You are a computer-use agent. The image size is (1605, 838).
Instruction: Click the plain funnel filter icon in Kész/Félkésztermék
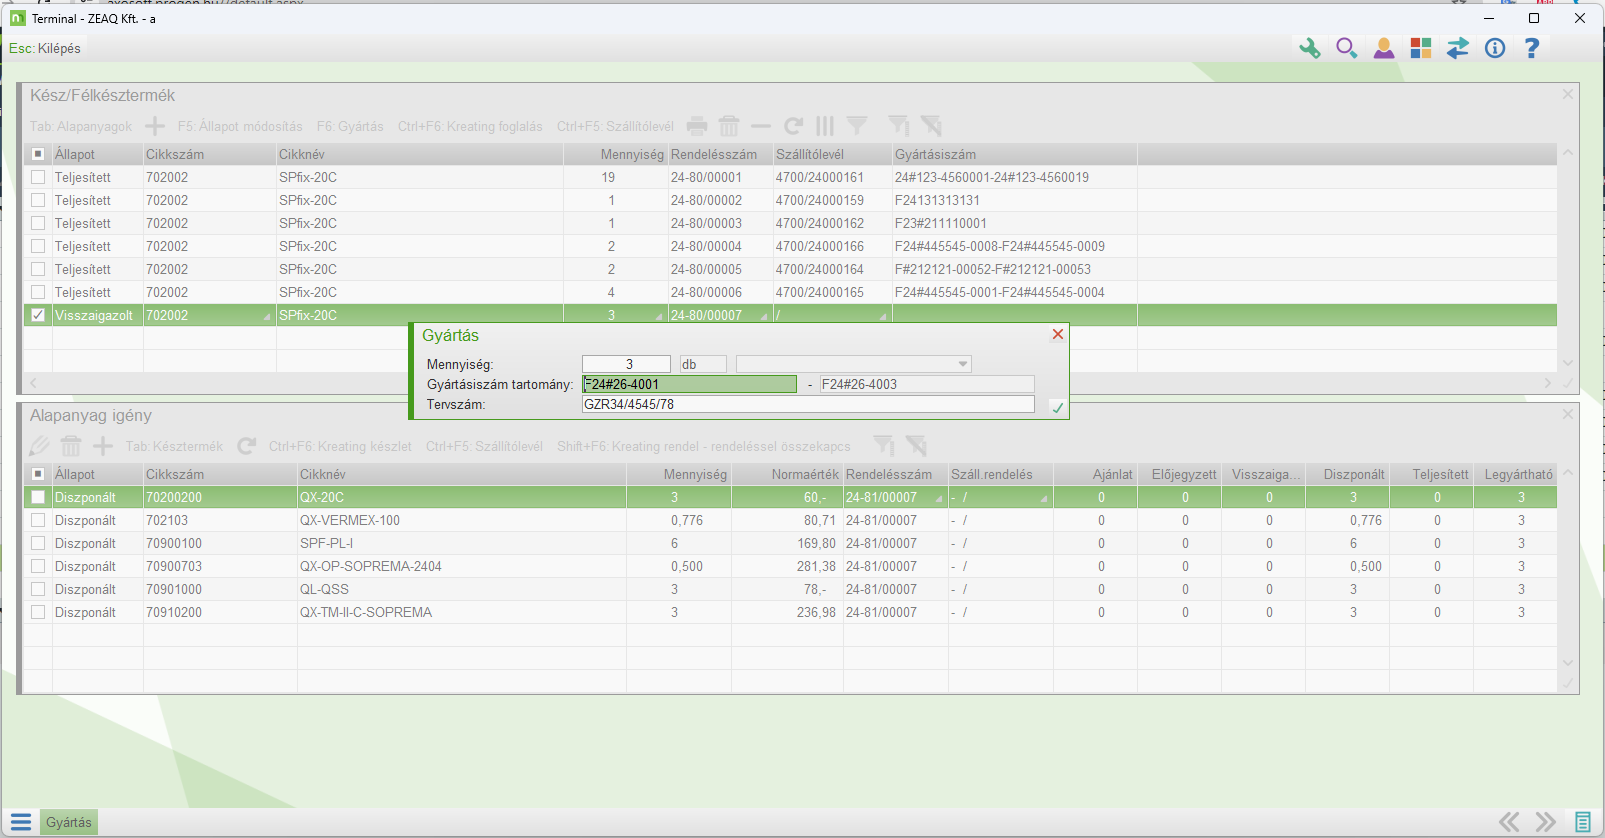(857, 126)
